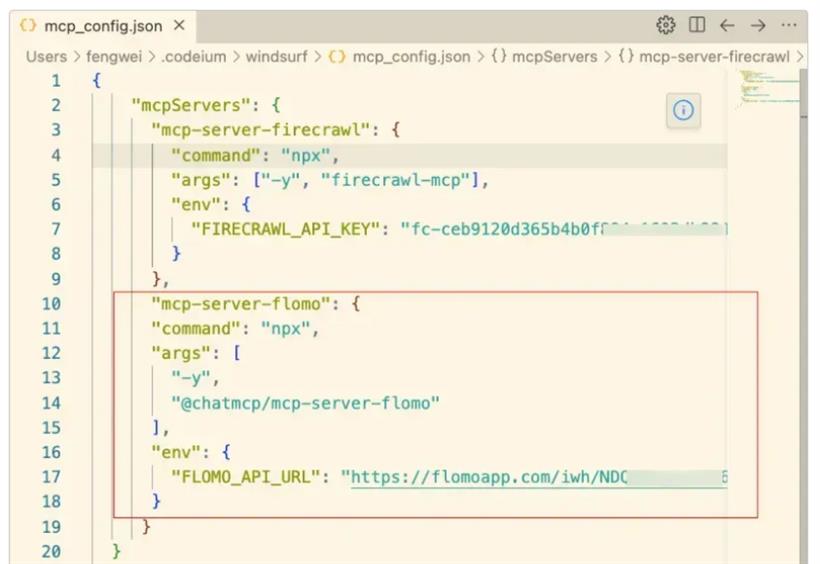Click the "command" key on line 11
The height and width of the screenshot is (564, 820).
click(x=196, y=329)
